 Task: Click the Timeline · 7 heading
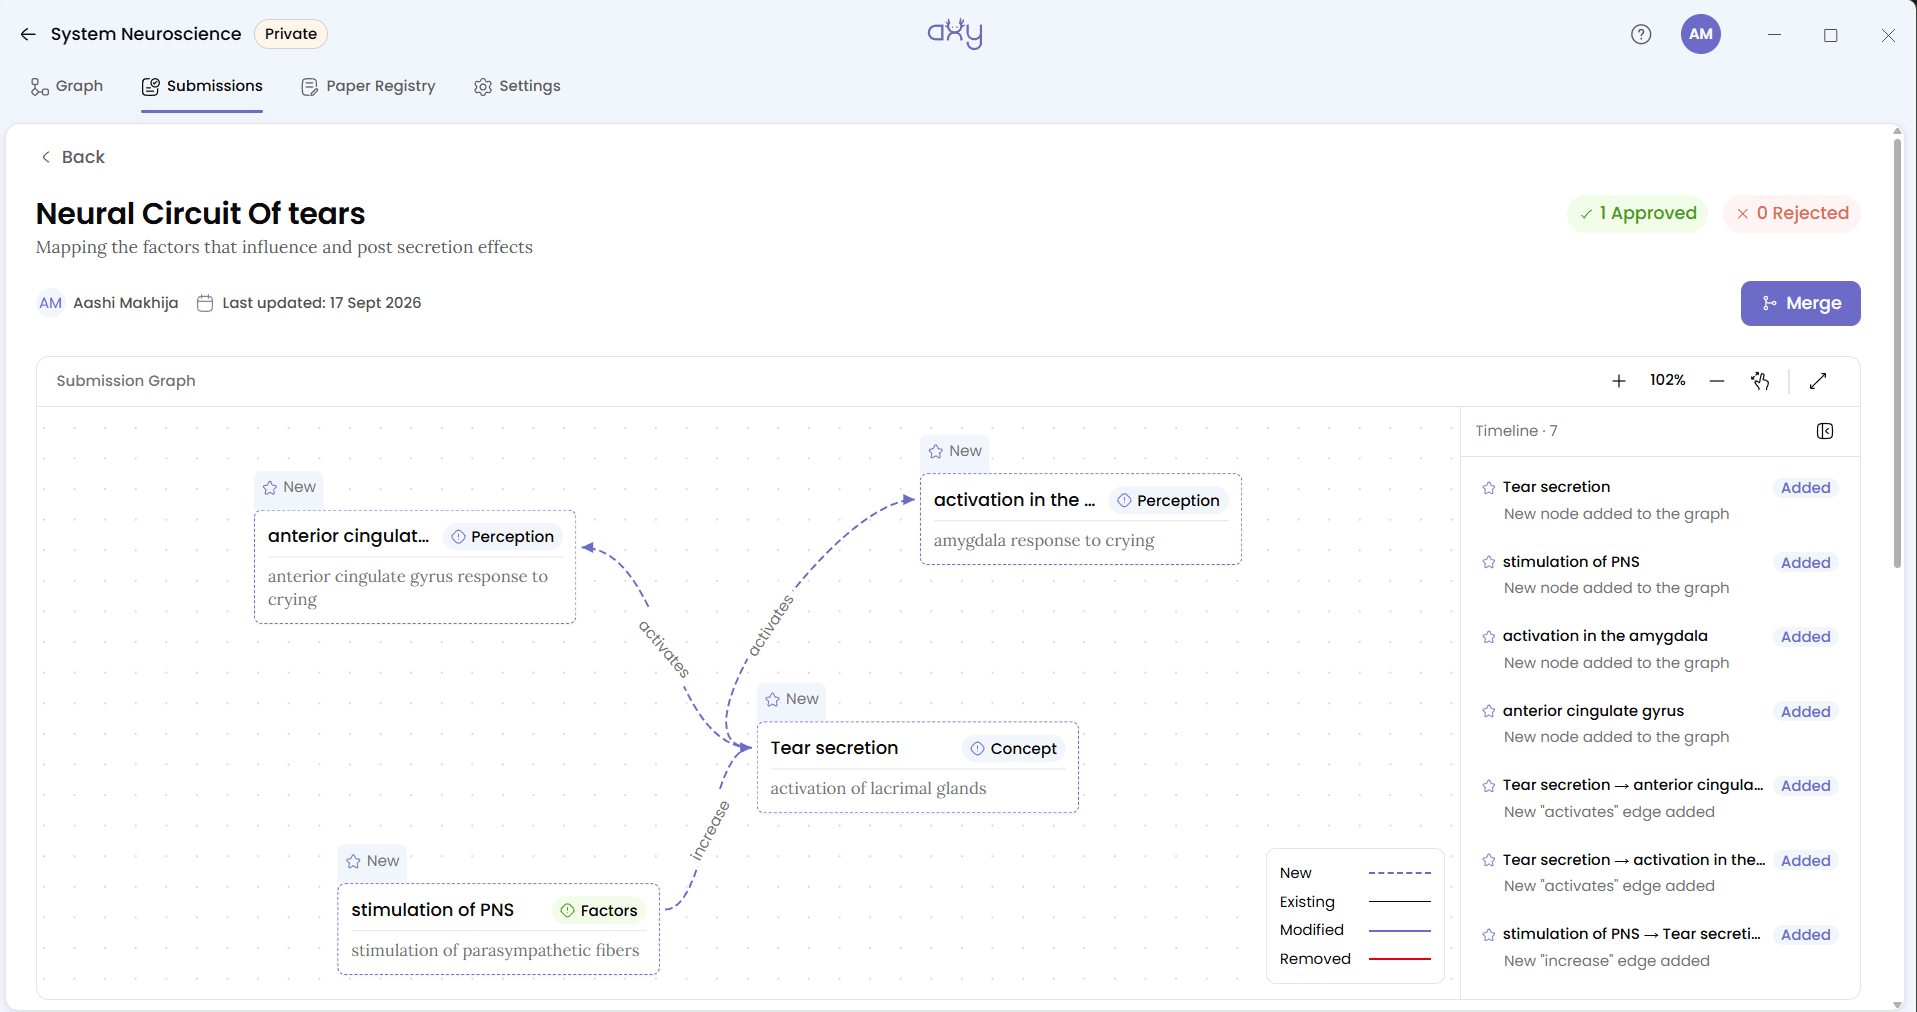pos(1516,431)
